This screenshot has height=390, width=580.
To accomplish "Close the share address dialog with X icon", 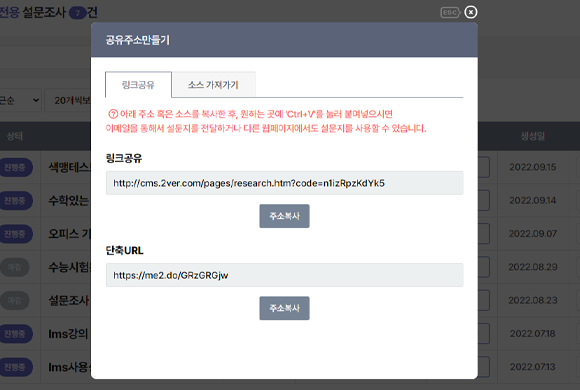I will (x=471, y=12).
